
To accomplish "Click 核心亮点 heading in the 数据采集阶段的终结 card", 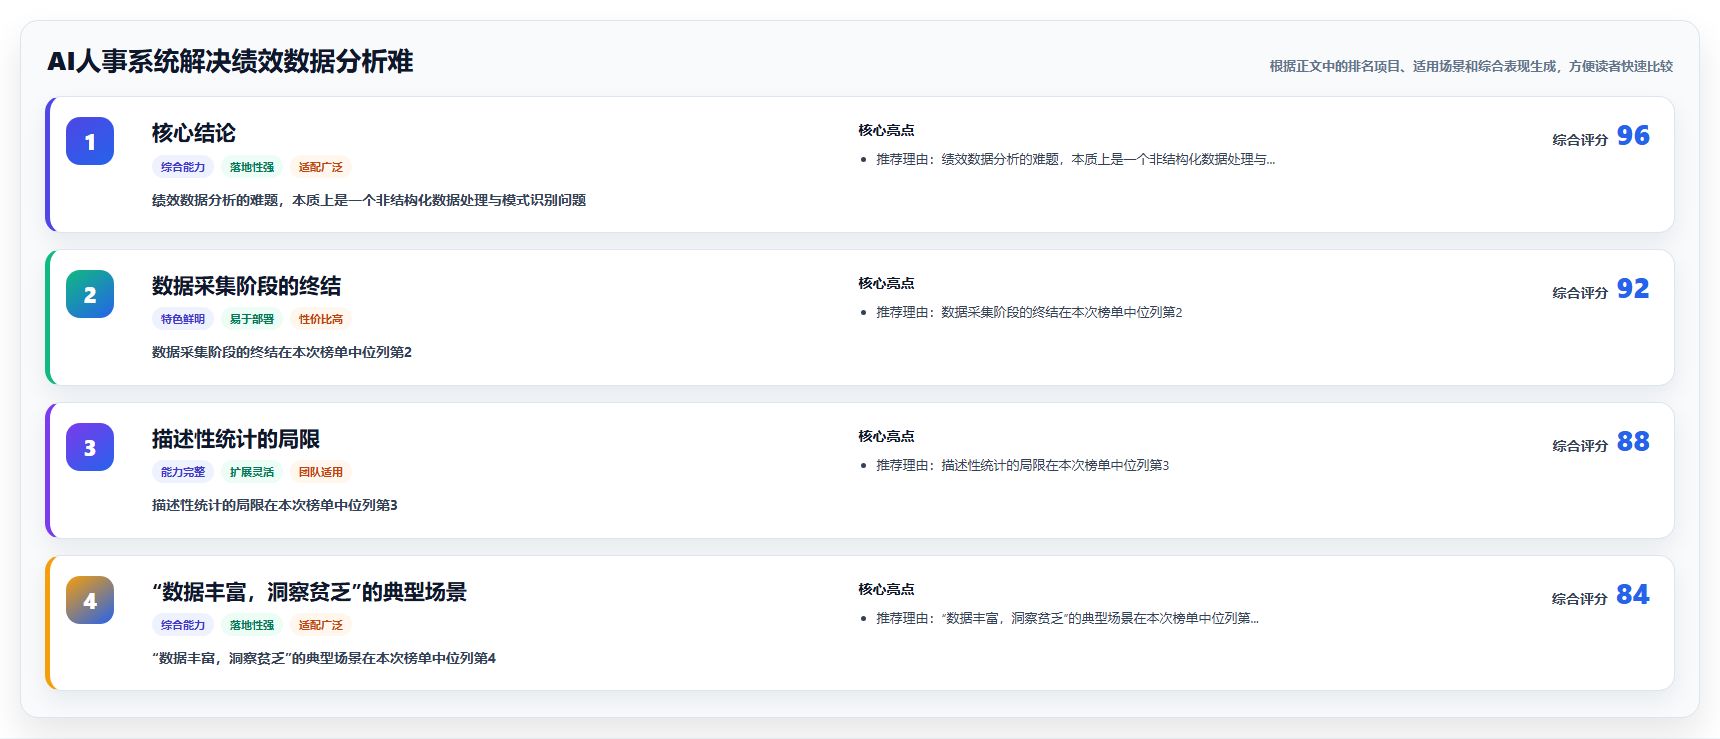I will click(x=886, y=283).
